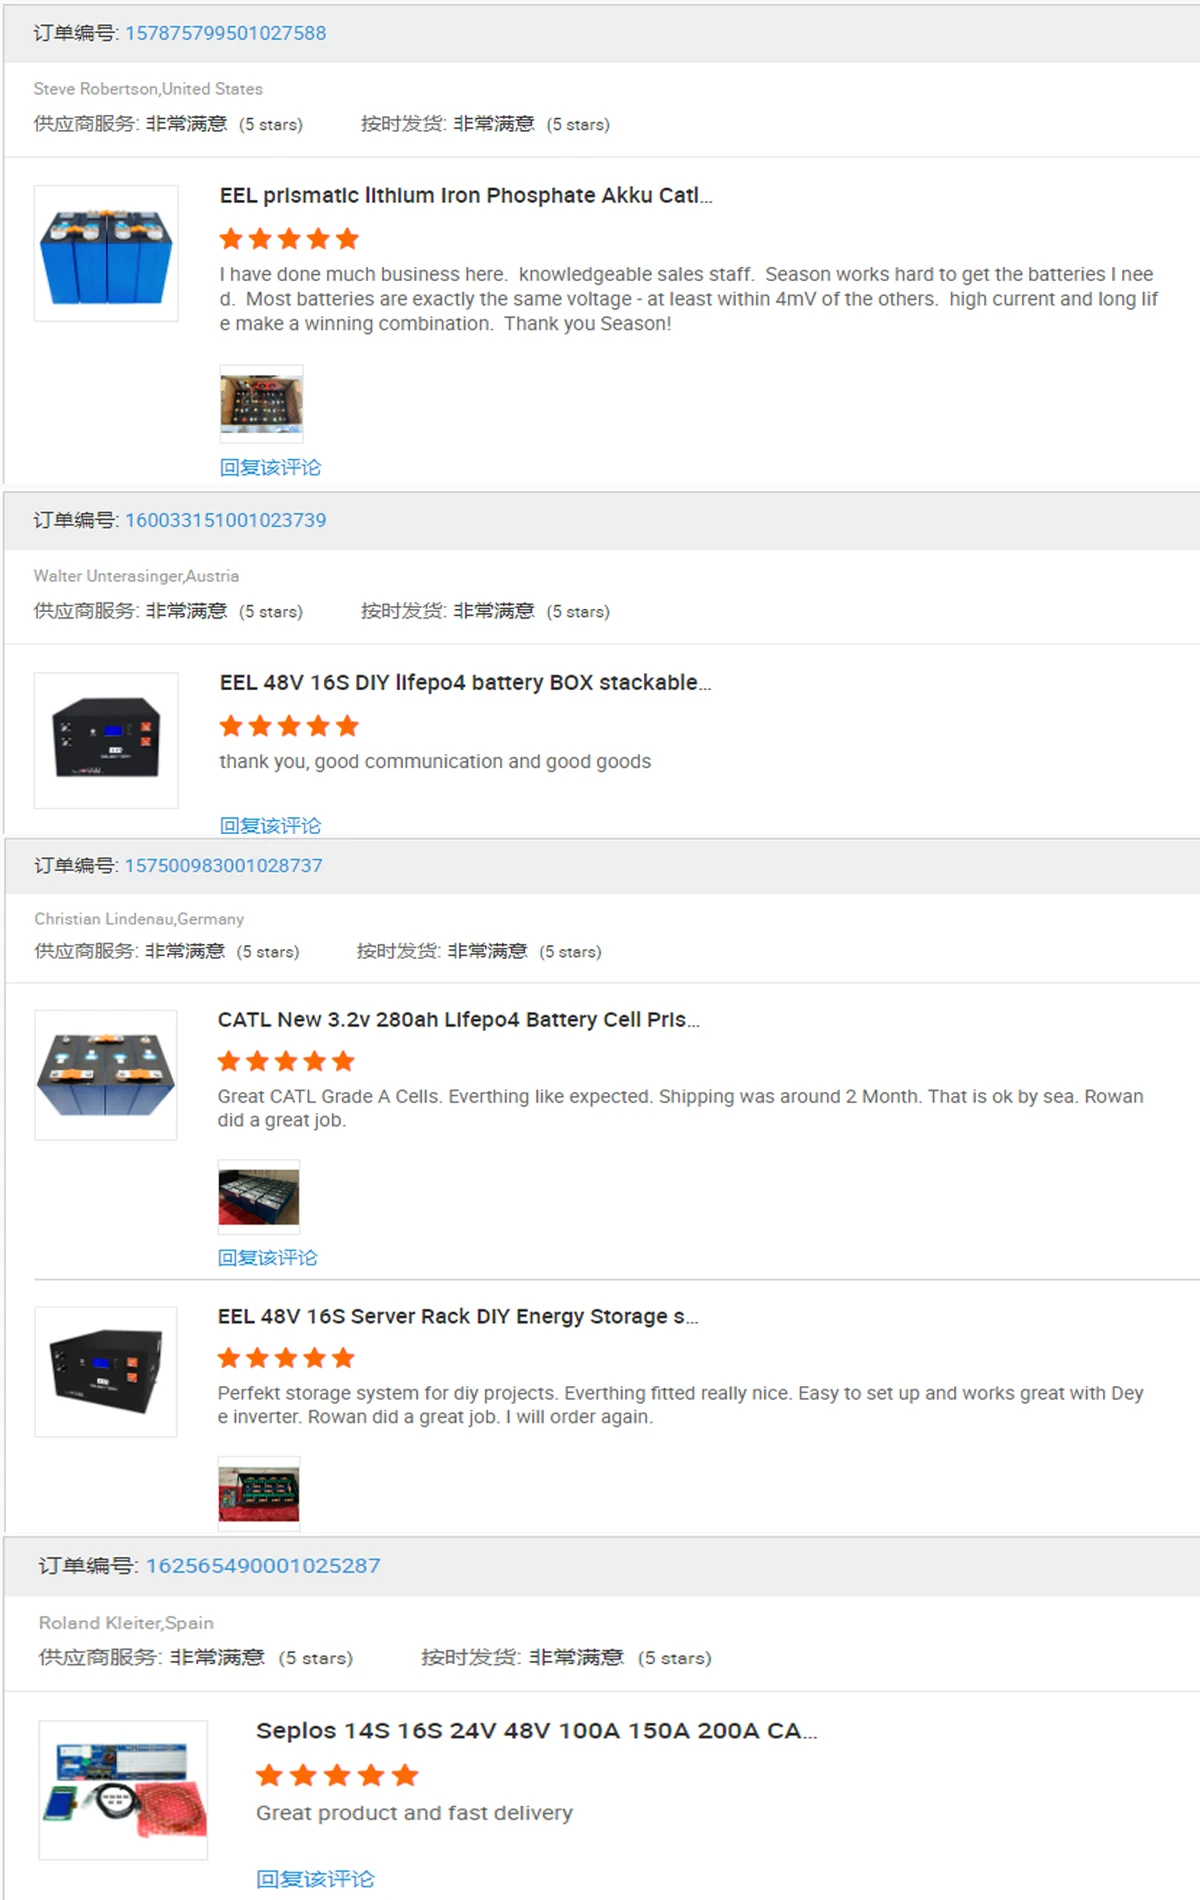Open EEL 48V 16S Server Rack DIY title
This screenshot has width=1200, height=1900.
tap(458, 1316)
